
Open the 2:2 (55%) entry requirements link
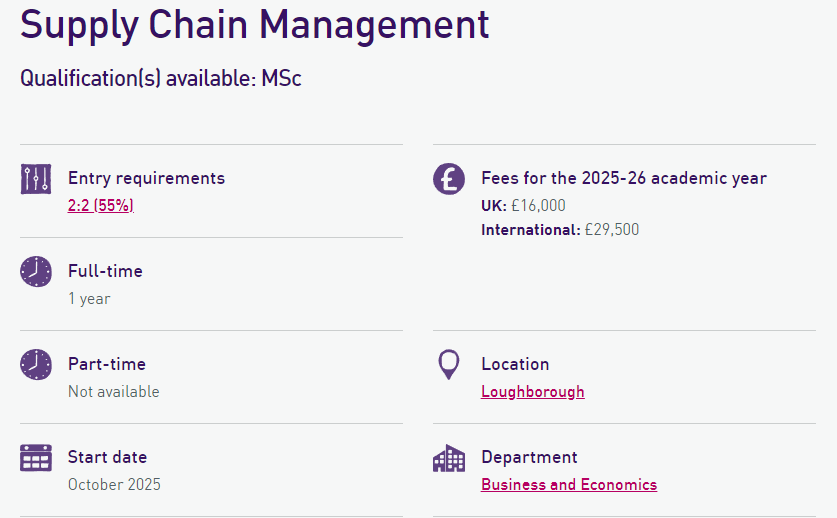click(101, 206)
